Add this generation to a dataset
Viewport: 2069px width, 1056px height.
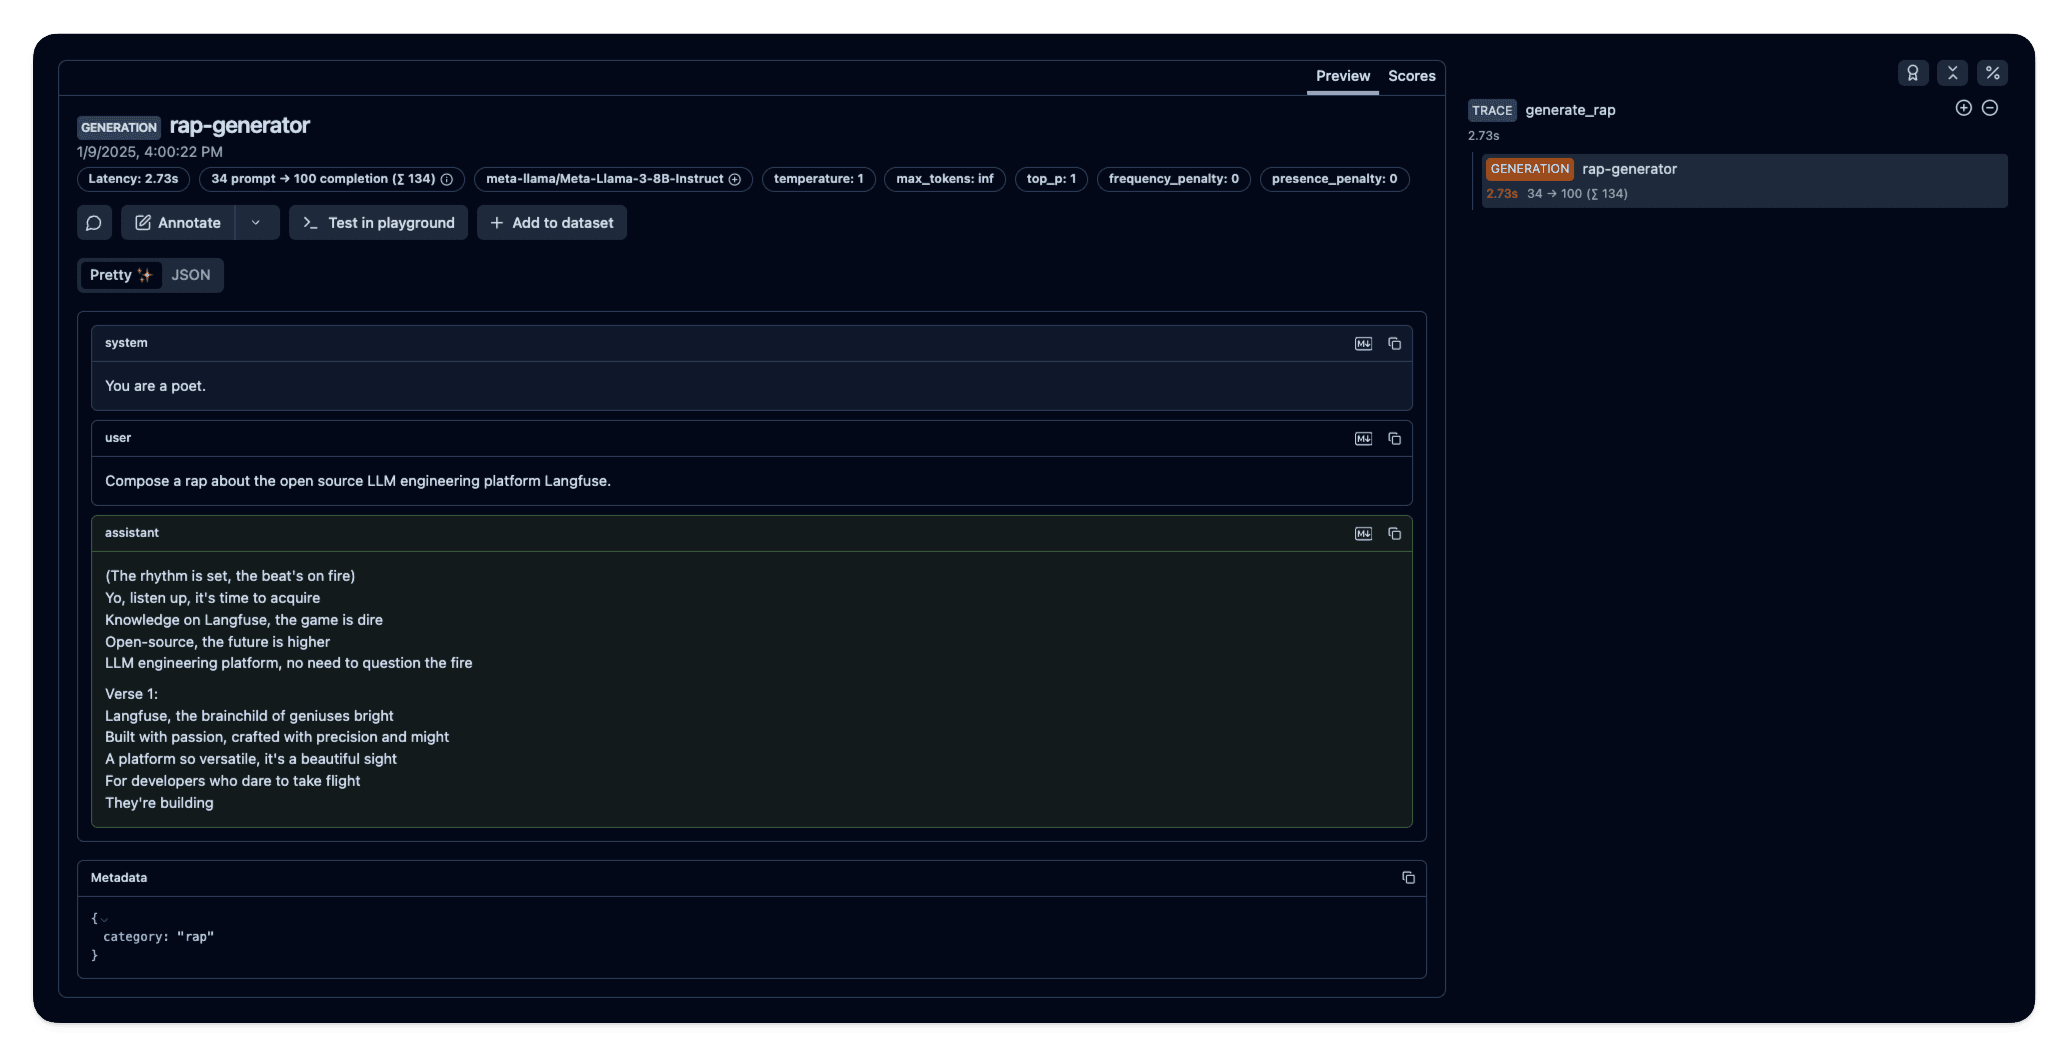coord(551,222)
